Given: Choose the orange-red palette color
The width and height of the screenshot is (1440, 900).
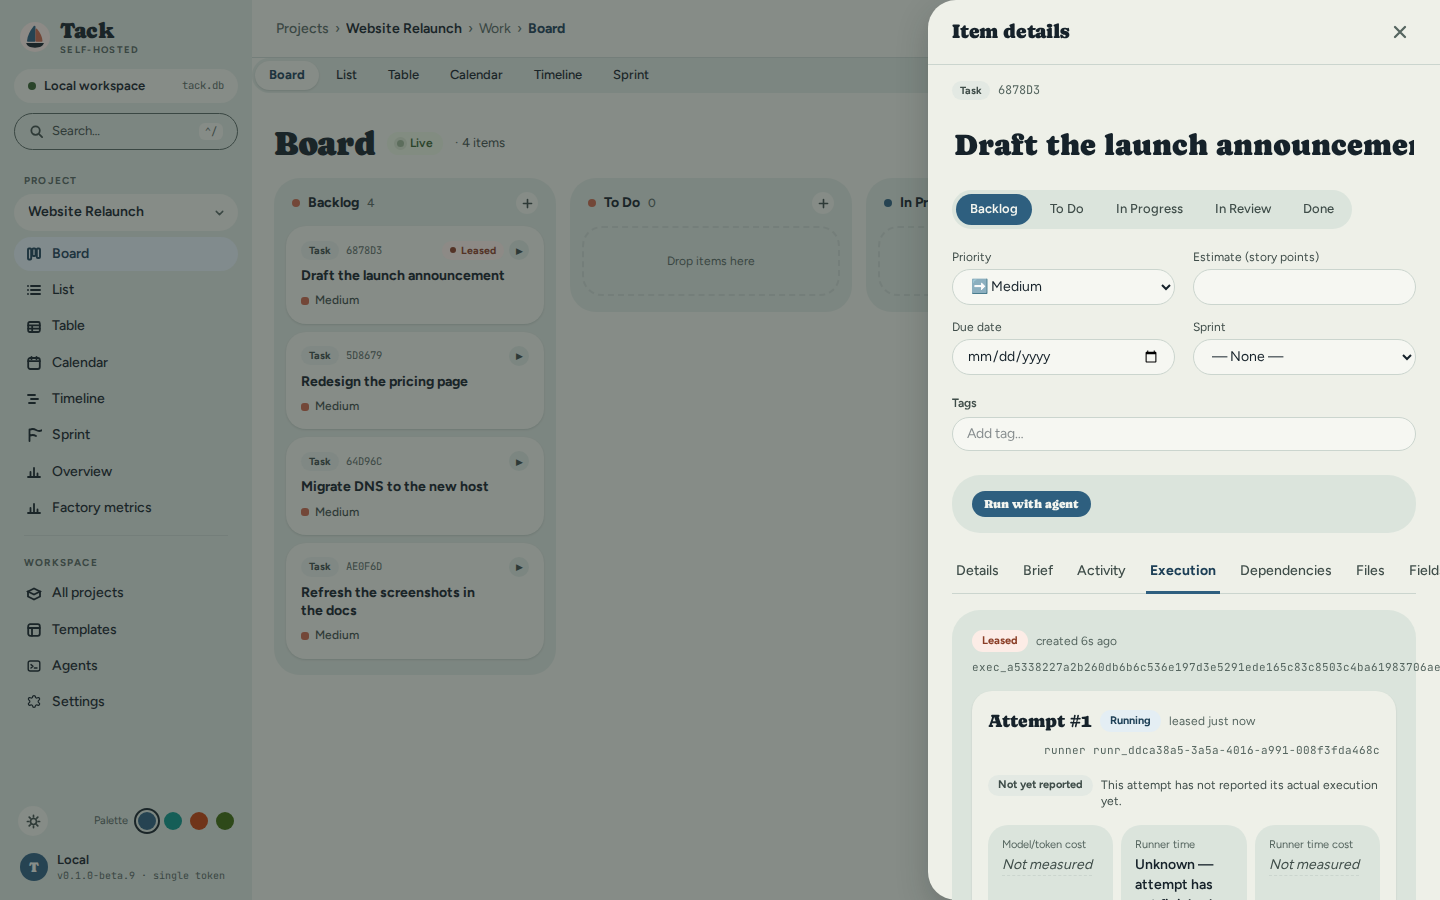Looking at the screenshot, I should coord(199,821).
